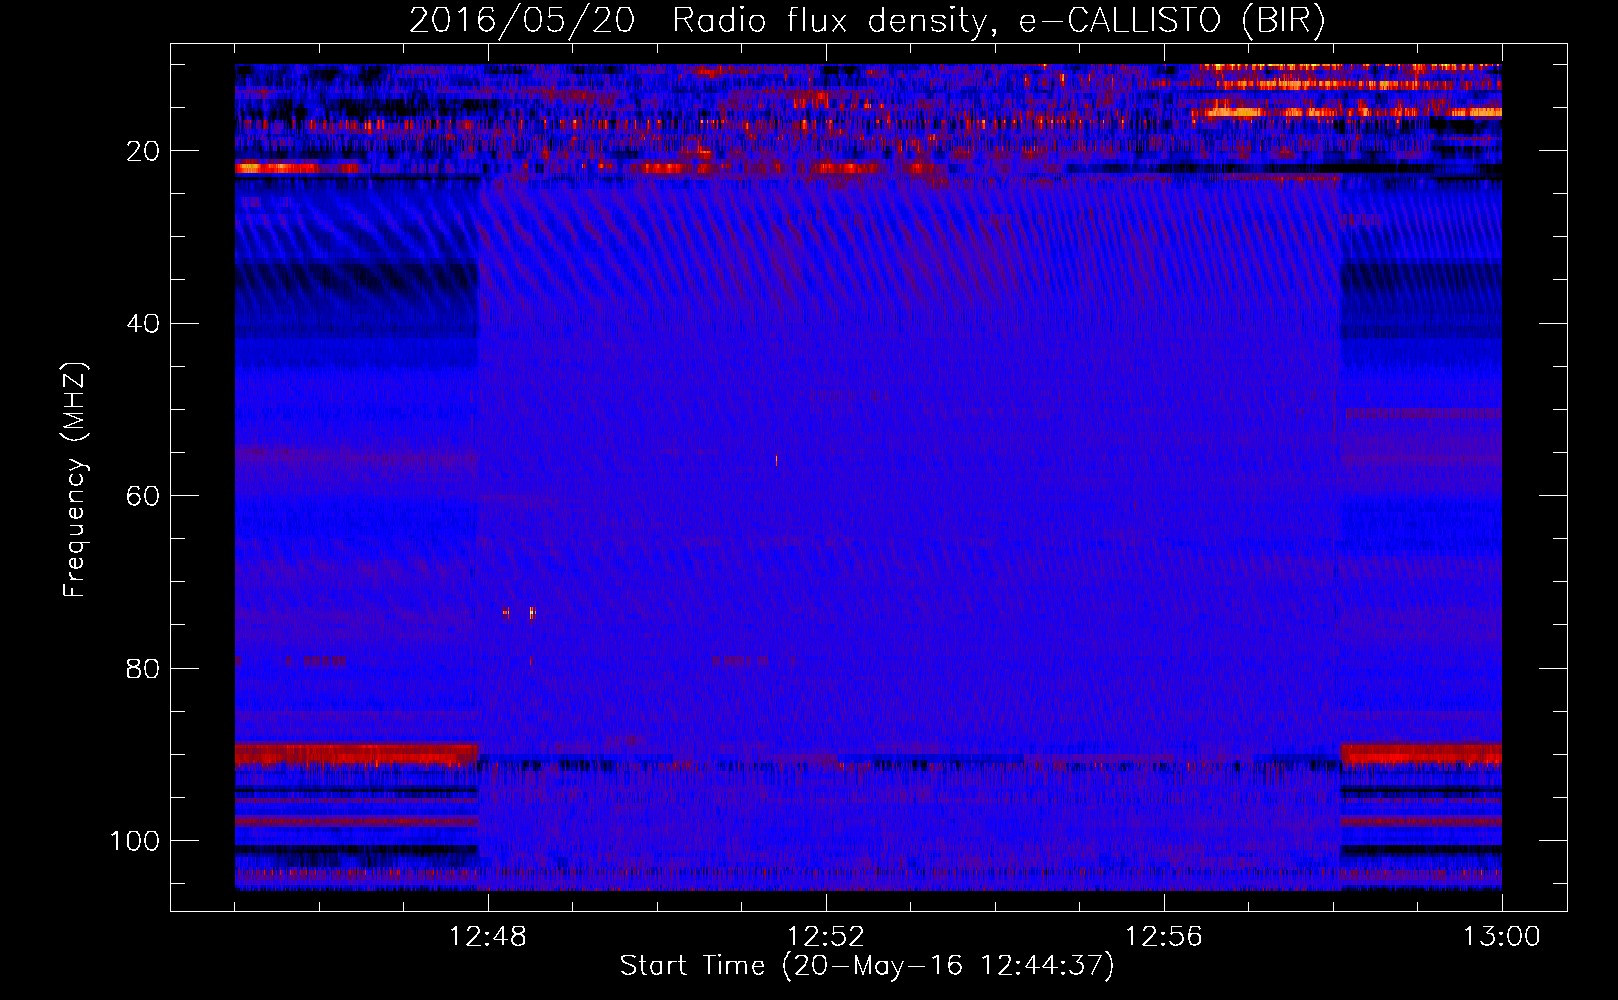Image resolution: width=1618 pixels, height=1000 pixels.
Task: Click the 'Start Time (20-May-16 12:44:37)' x-axis label
Action: tap(866, 966)
